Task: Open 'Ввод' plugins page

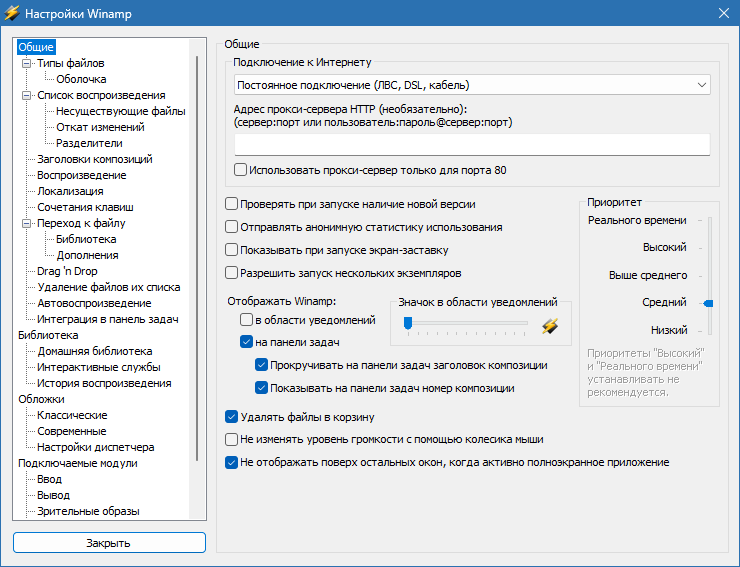Action: click(50, 479)
